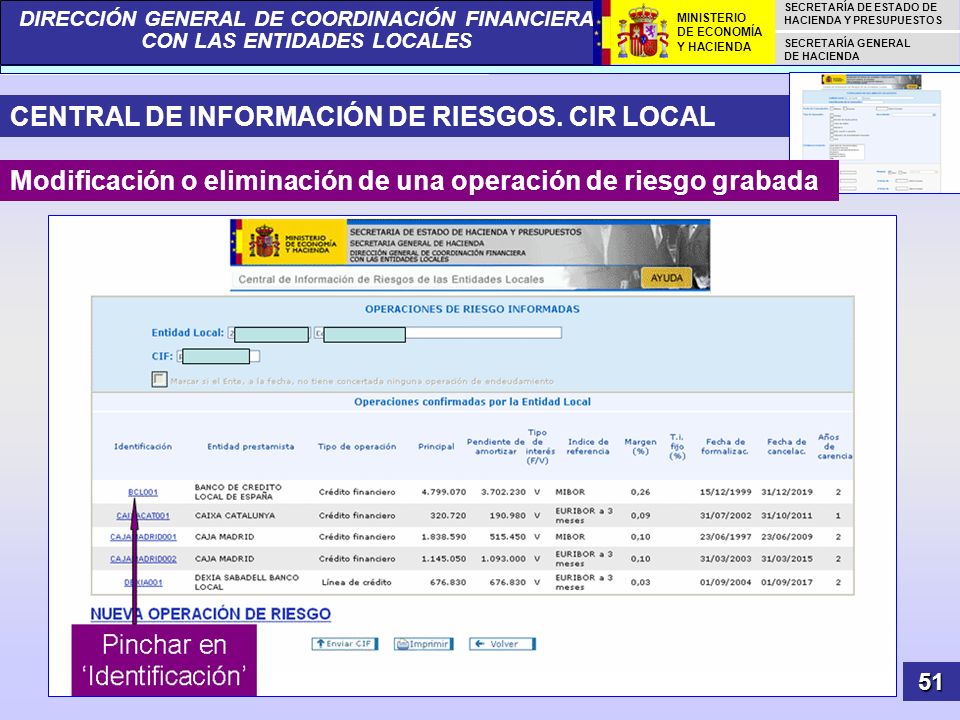Click the formalization date 31/07/2002
960x720 pixels.
(726, 516)
